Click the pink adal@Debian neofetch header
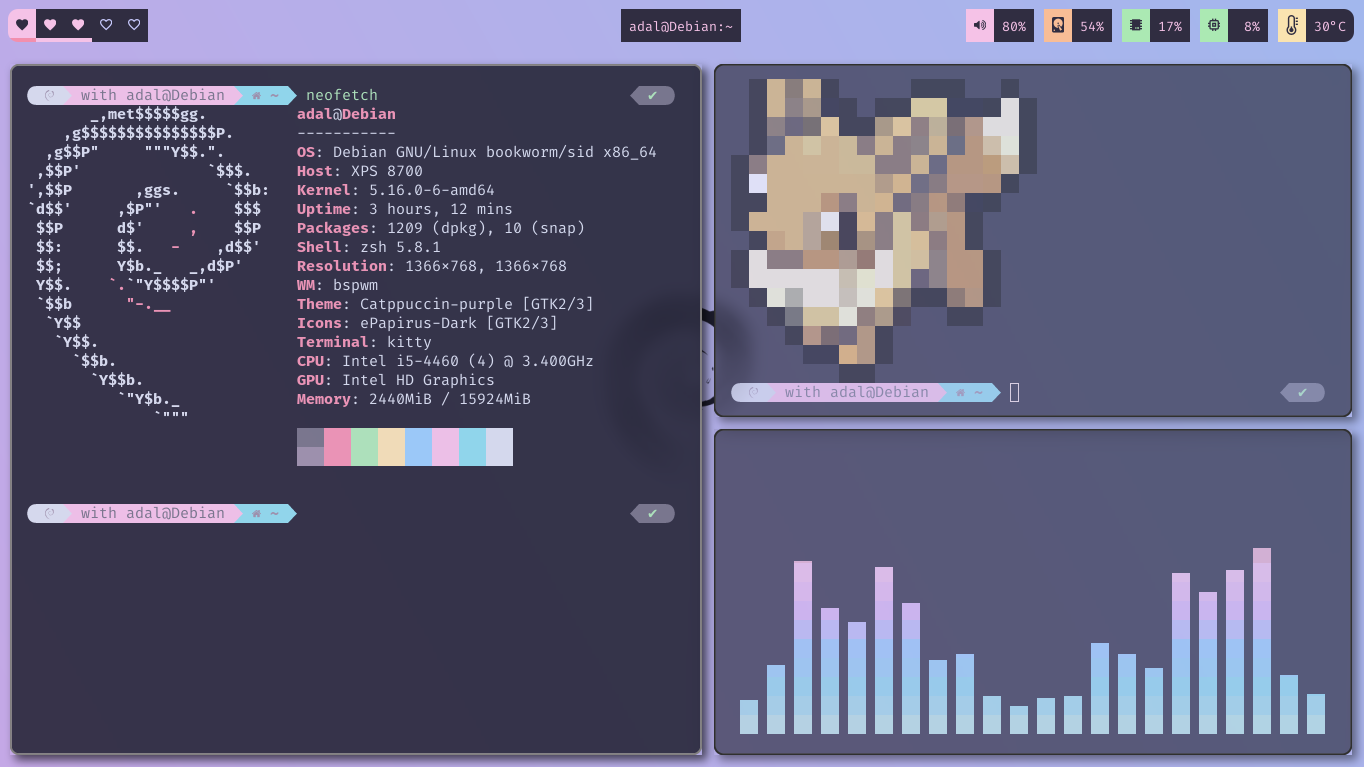The height and width of the screenshot is (767, 1364). (x=346, y=114)
